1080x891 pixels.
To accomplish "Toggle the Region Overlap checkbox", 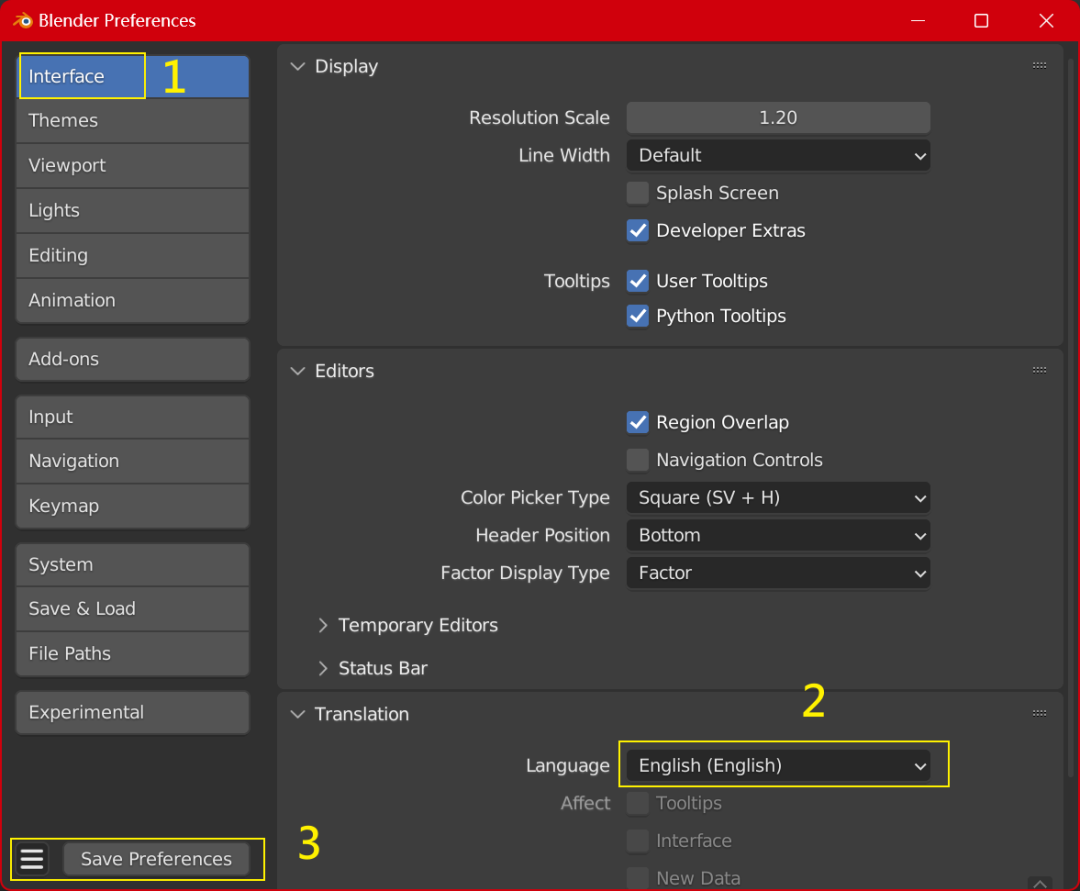I will coord(638,422).
